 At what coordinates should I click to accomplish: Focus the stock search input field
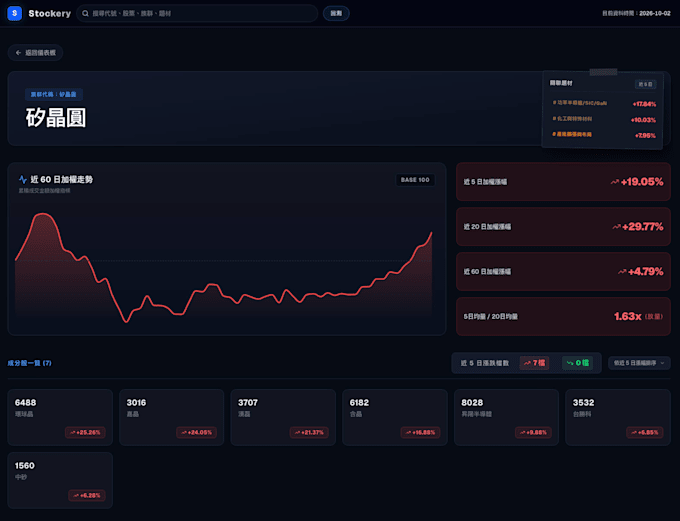point(197,13)
